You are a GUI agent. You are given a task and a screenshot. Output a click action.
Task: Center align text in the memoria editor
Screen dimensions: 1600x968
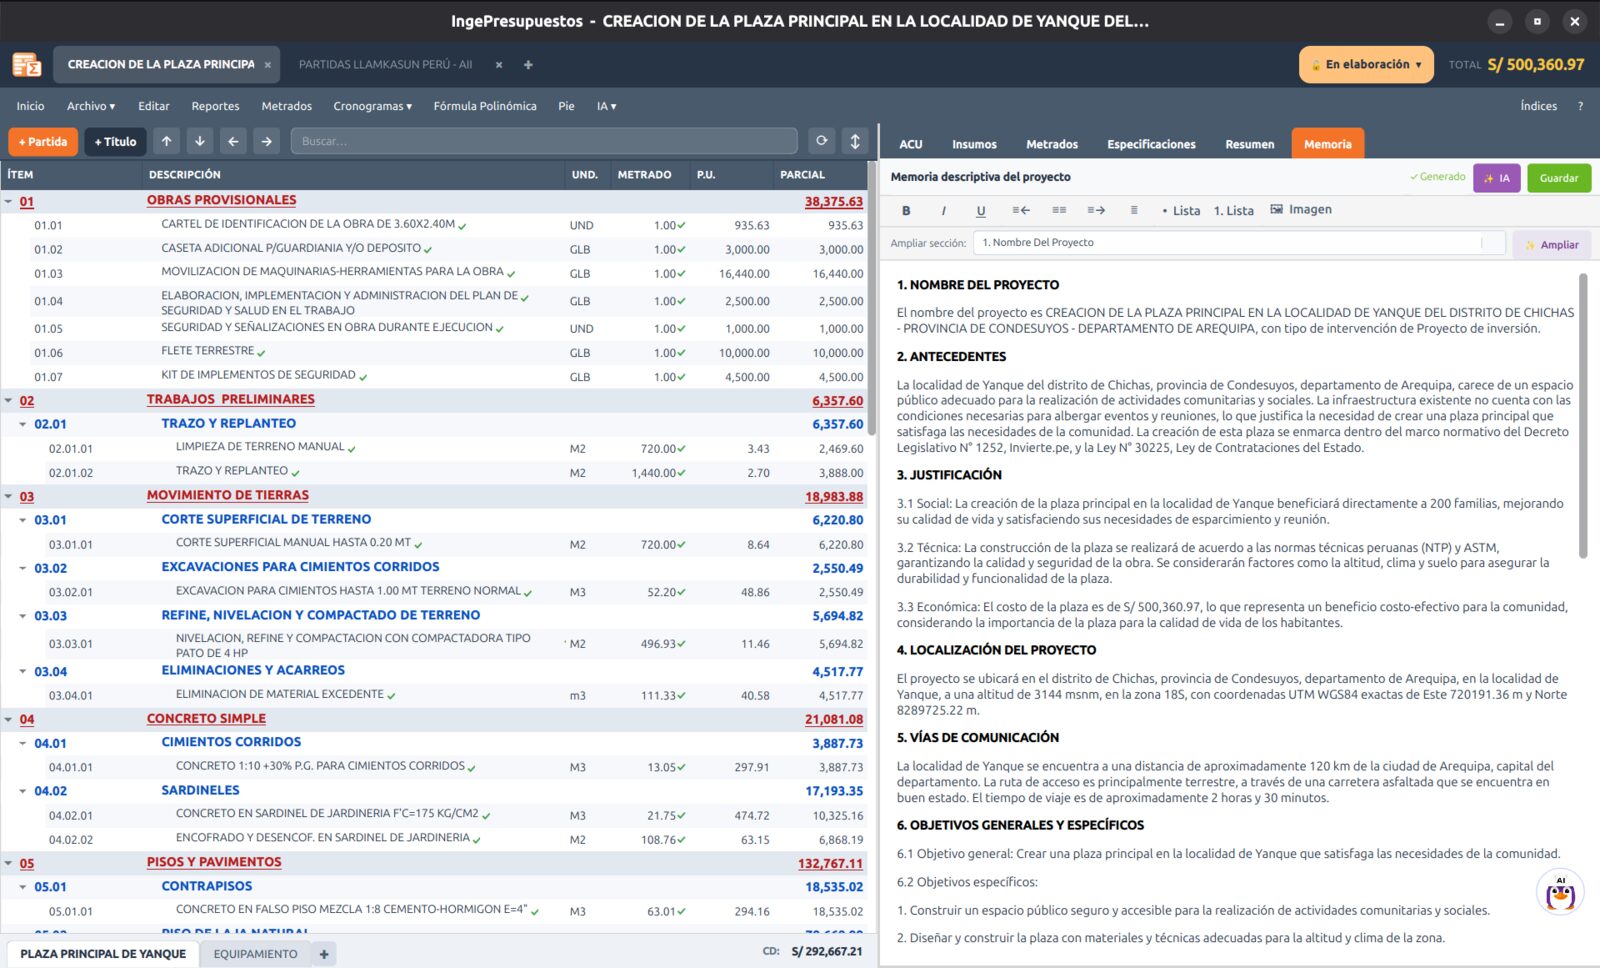point(1059,210)
